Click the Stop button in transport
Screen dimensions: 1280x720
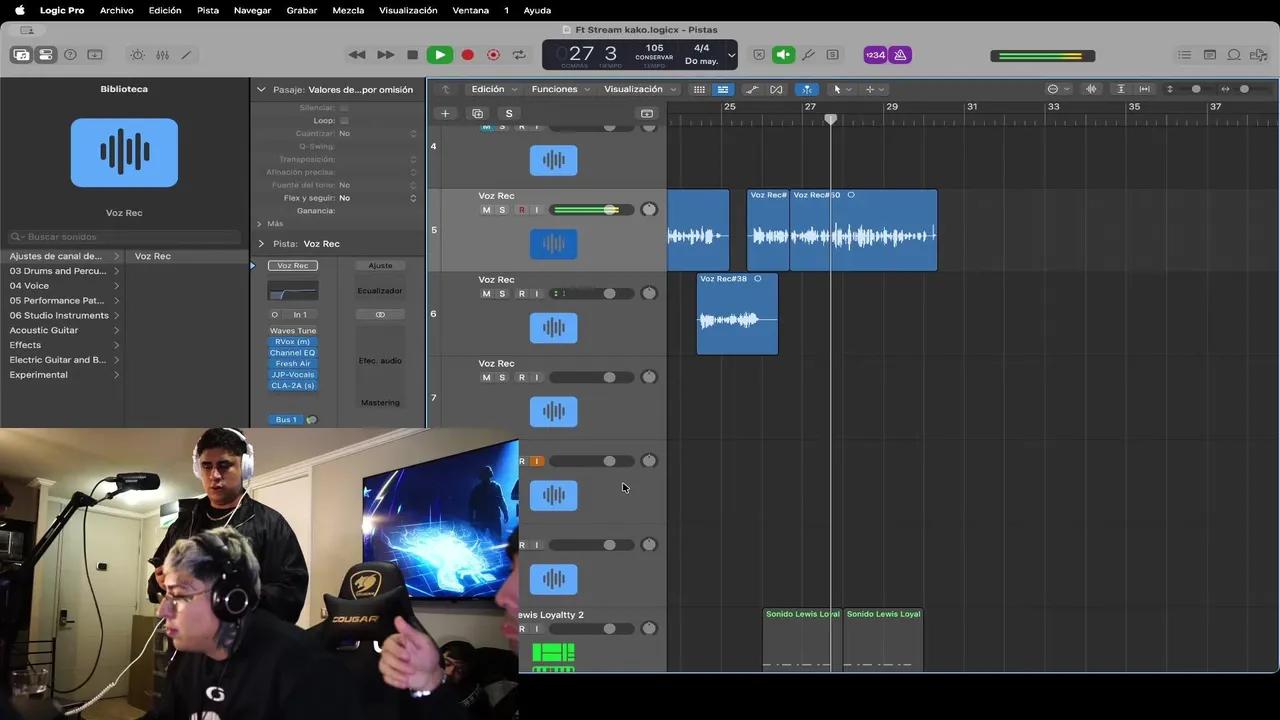pos(412,55)
